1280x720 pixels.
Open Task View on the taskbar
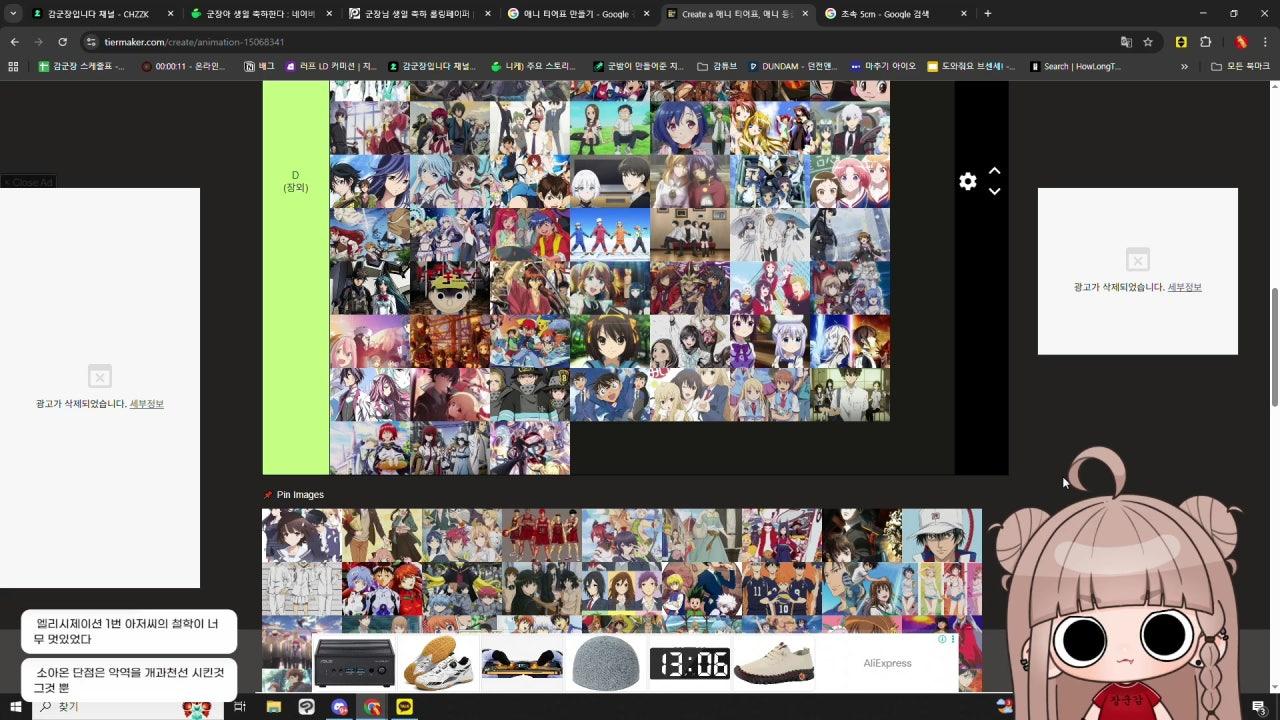(x=240, y=707)
